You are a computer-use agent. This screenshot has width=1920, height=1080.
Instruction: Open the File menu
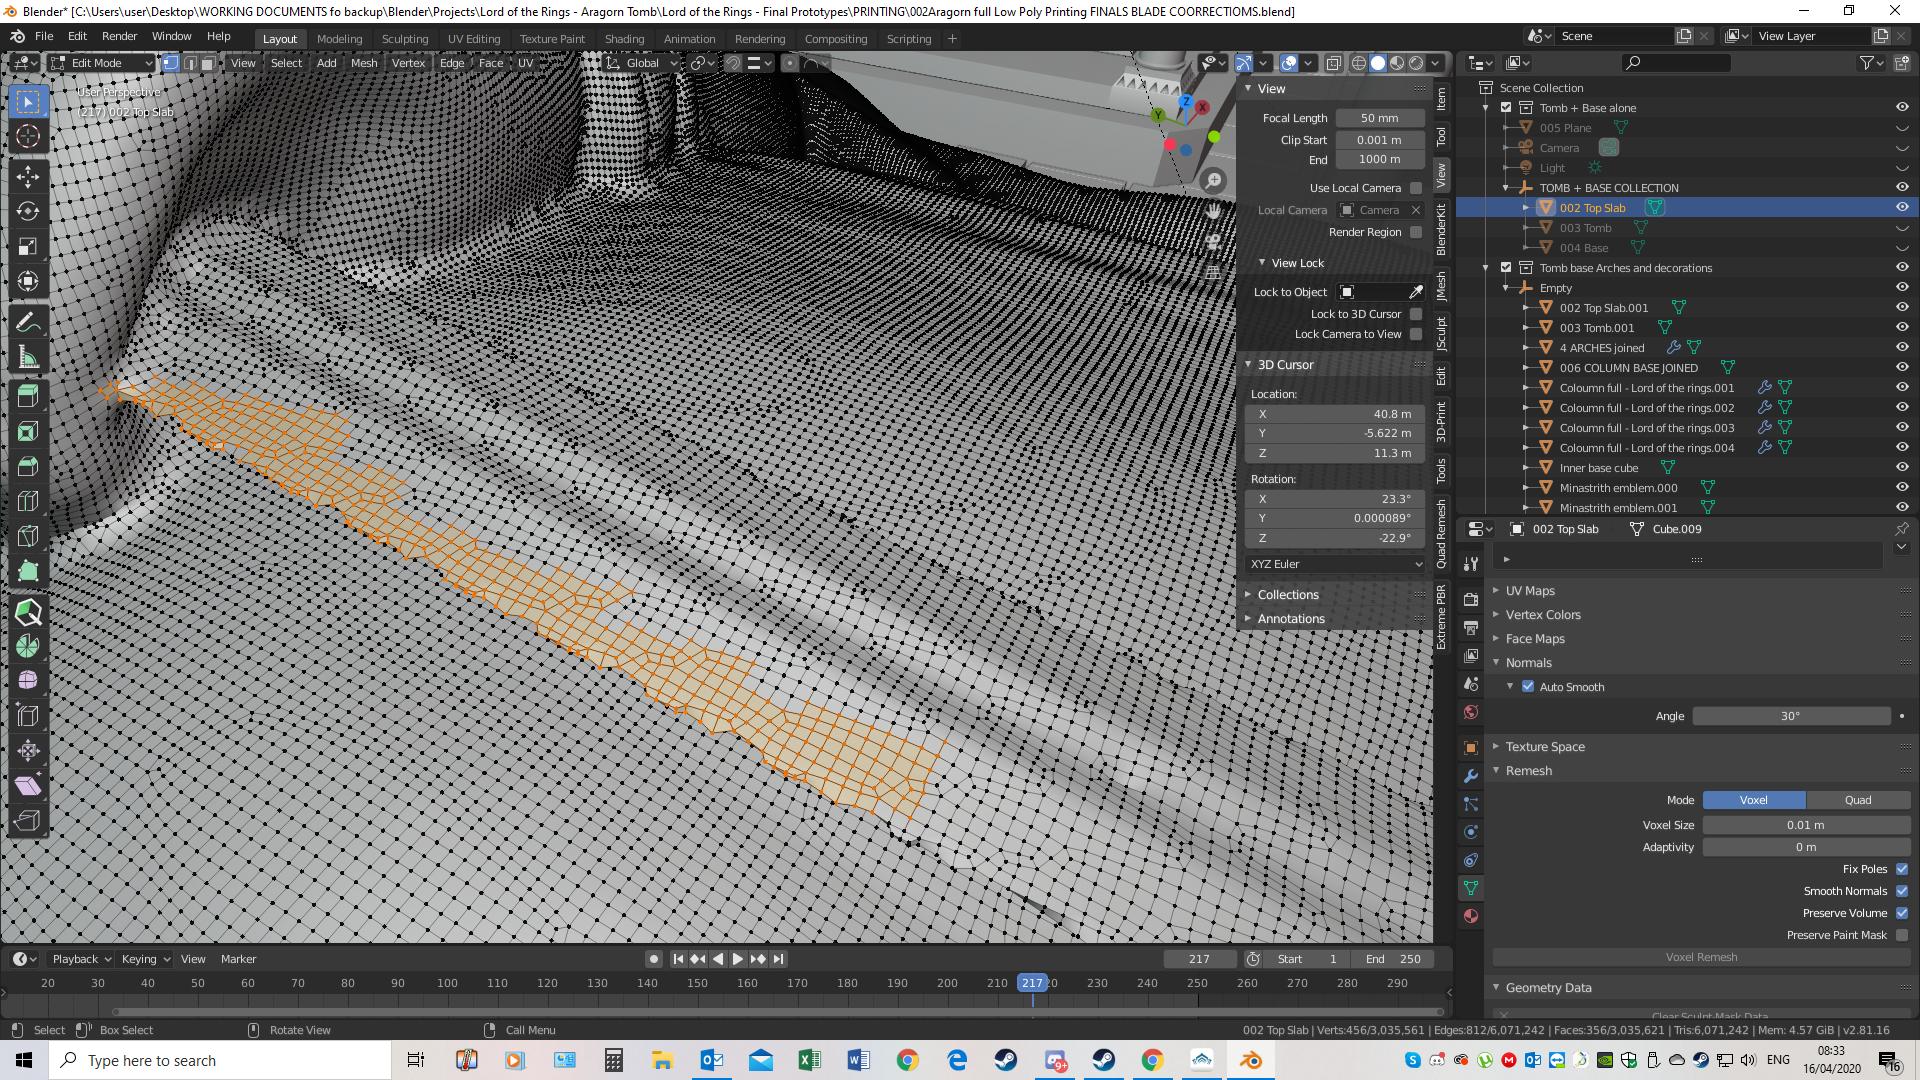point(44,36)
